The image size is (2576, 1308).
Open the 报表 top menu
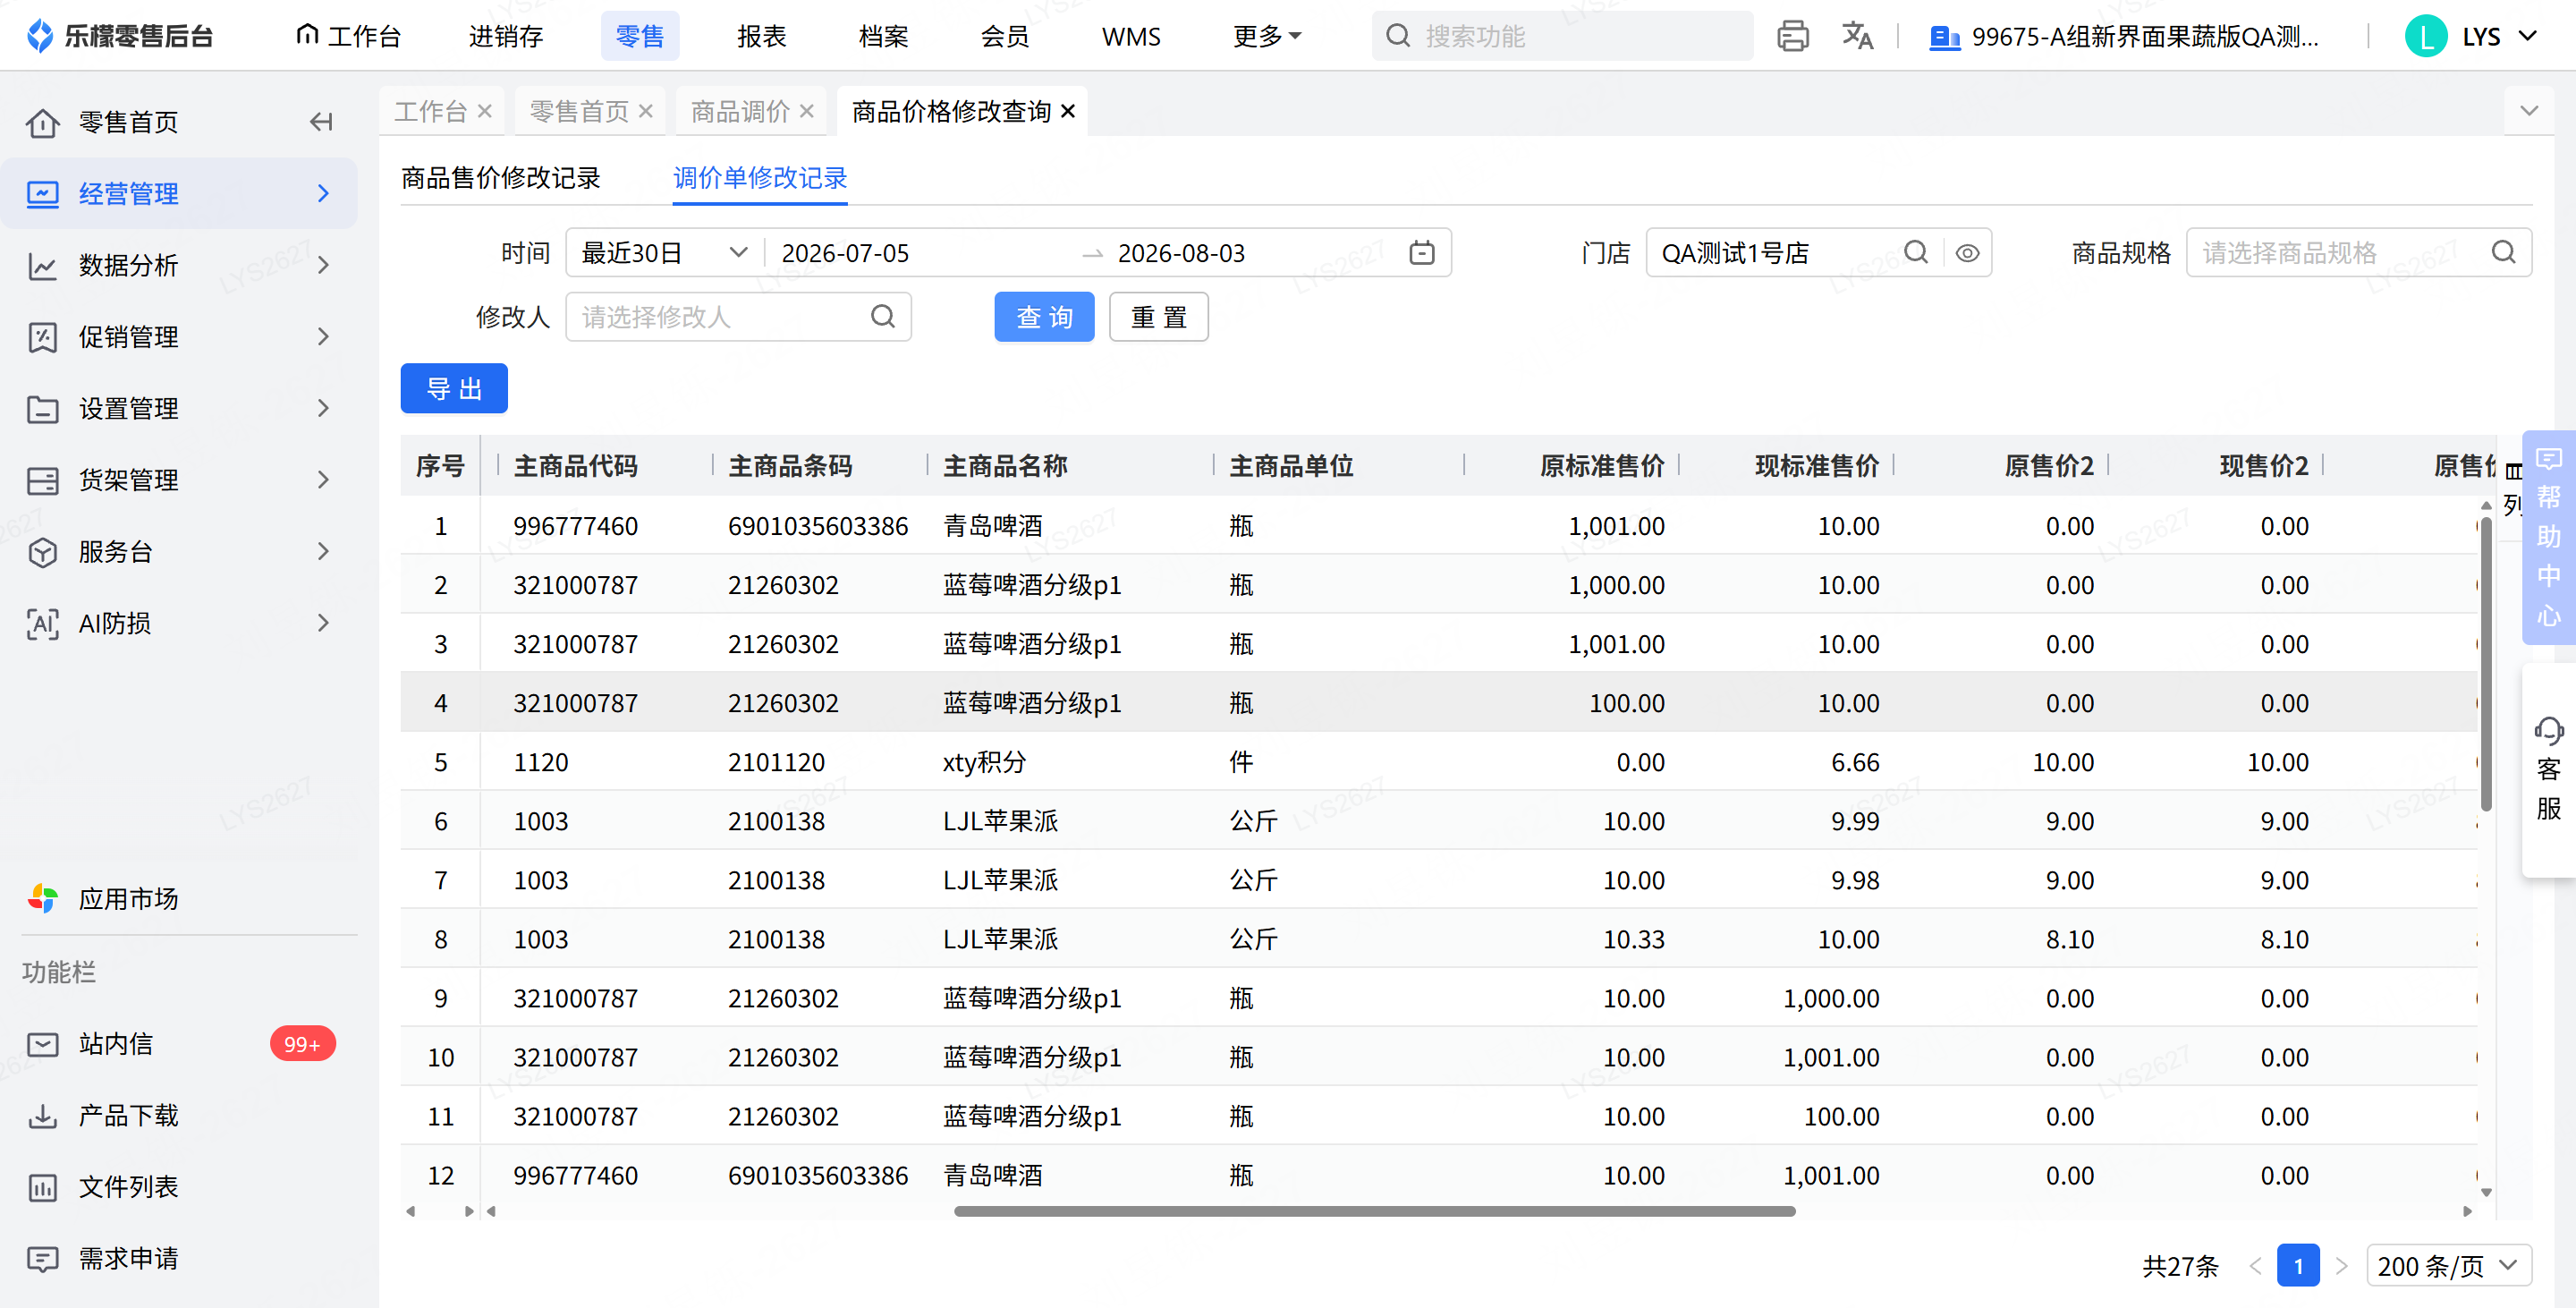point(762,37)
